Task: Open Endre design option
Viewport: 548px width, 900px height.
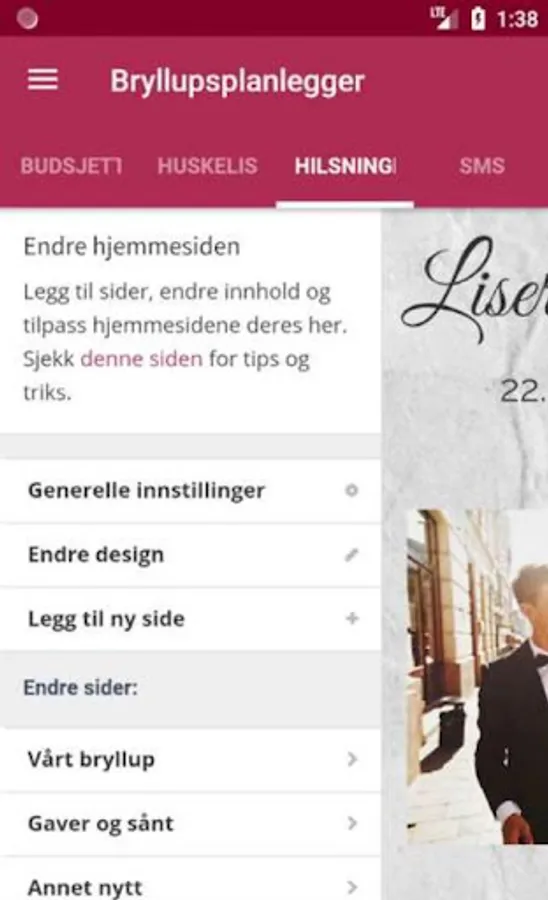Action: (x=191, y=554)
